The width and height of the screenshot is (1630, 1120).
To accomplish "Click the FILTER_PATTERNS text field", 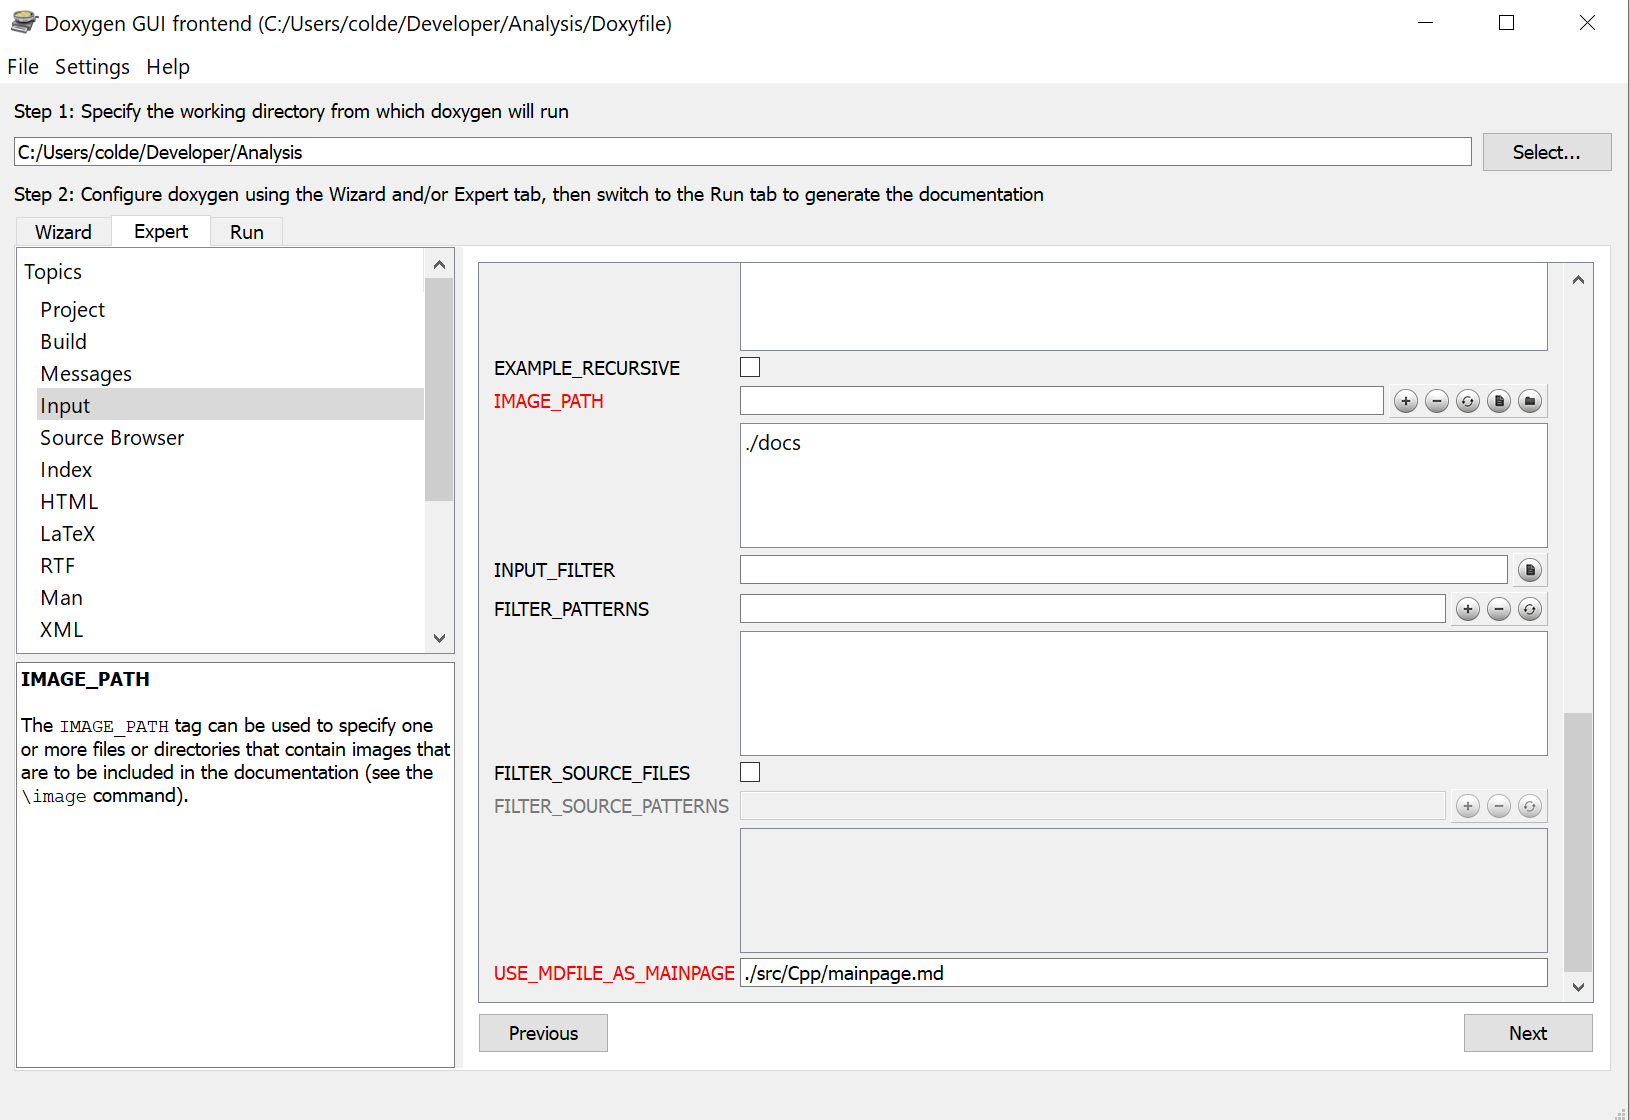I will point(1092,609).
